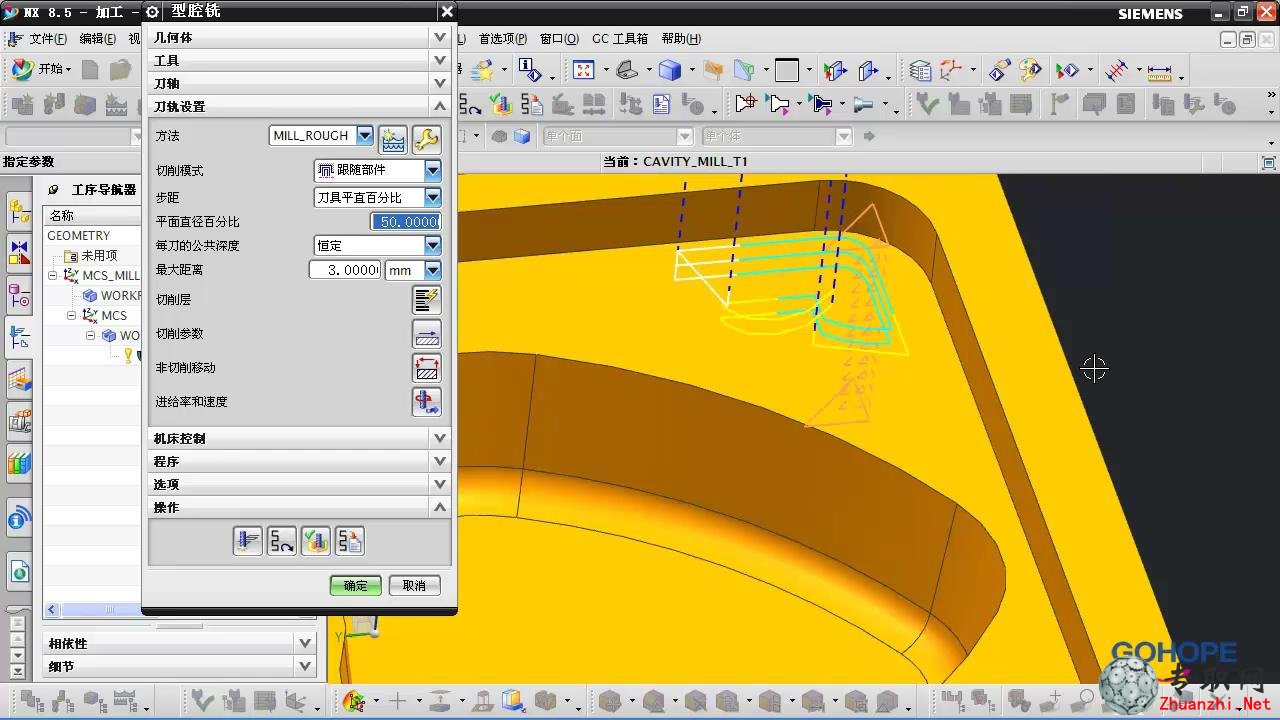1280x720 pixels.
Task: Click the measure distance ruler icon
Action: pyautogui.click(x=1159, y=71)
